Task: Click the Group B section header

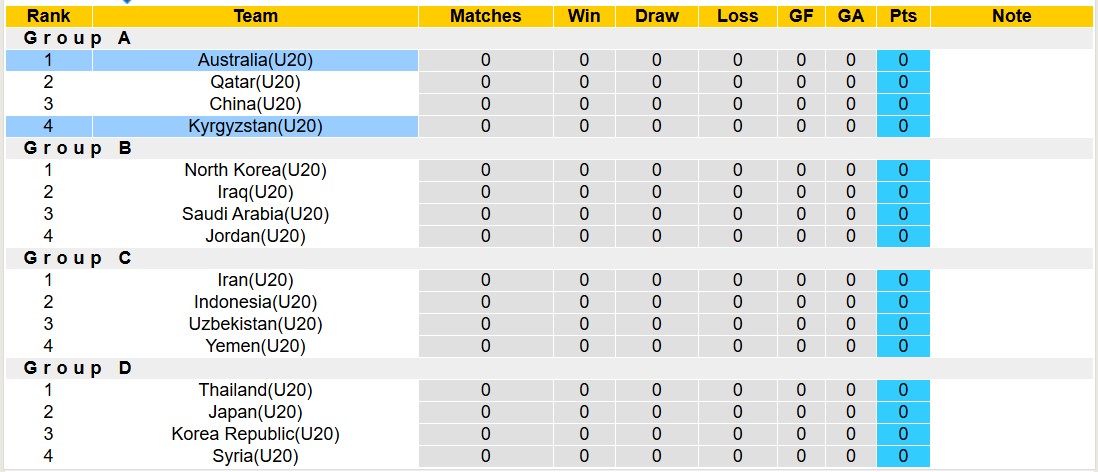Action: click(x=78, y=148)
